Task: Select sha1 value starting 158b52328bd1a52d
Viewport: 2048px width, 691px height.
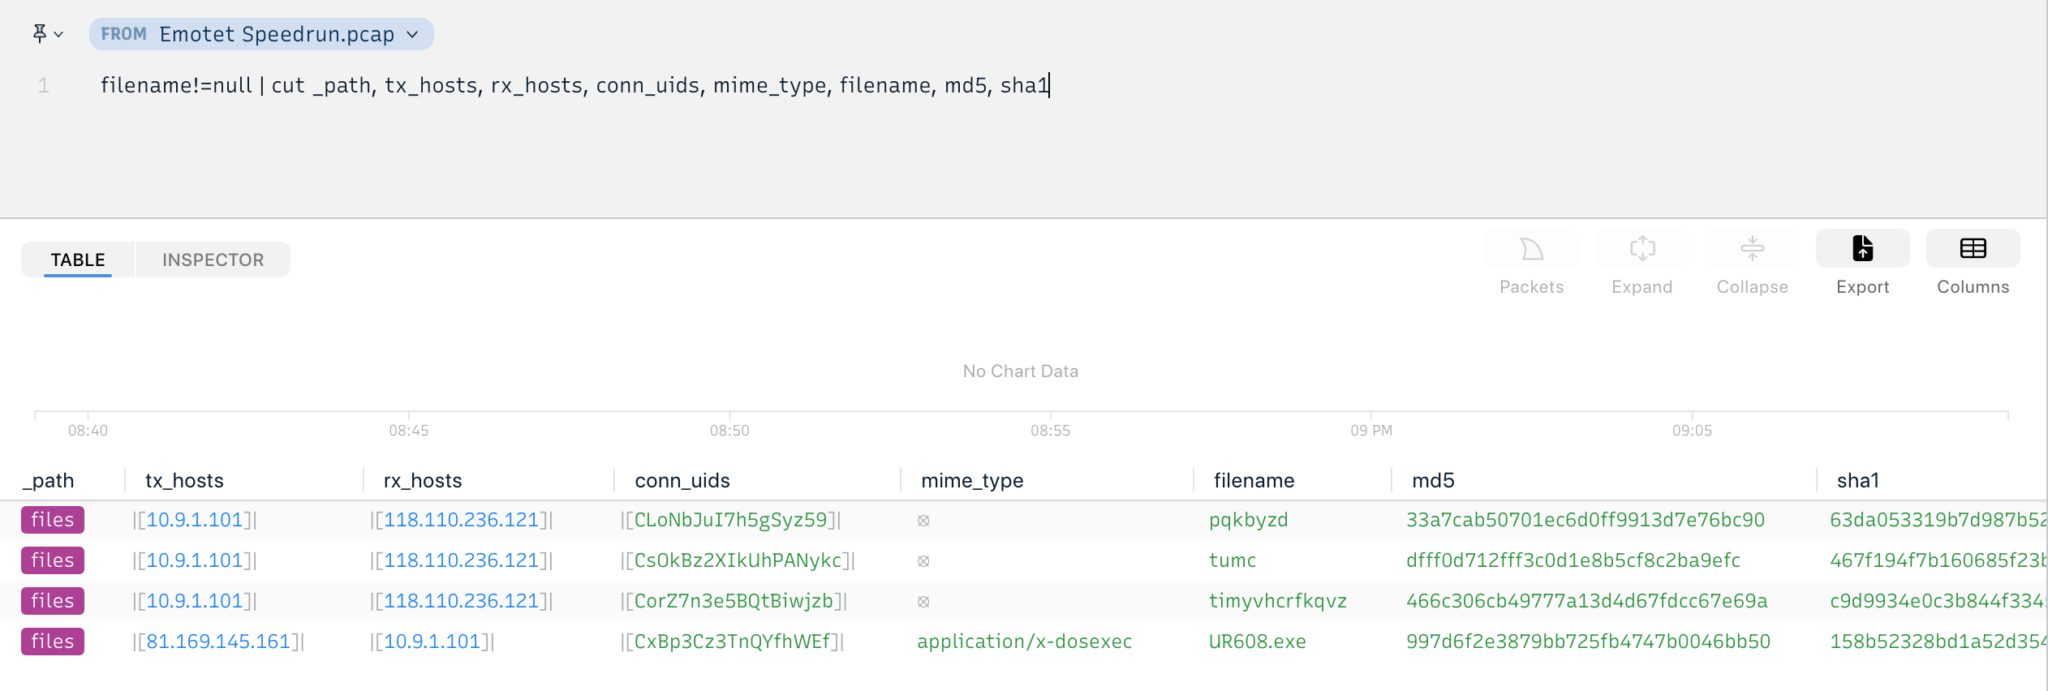Action: (1938, 641)
